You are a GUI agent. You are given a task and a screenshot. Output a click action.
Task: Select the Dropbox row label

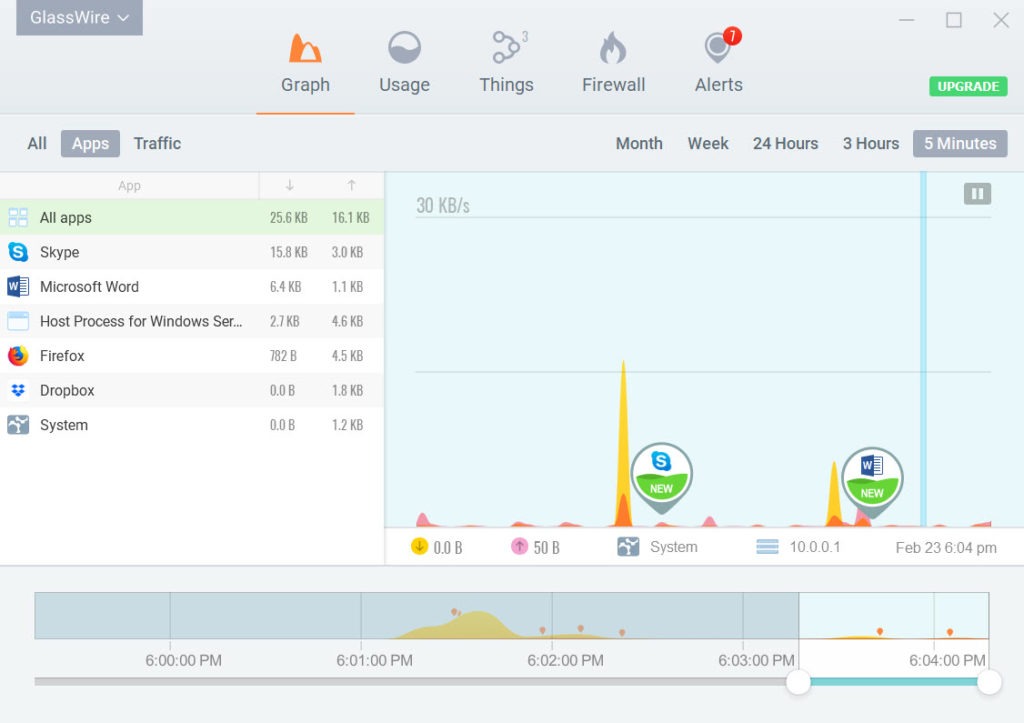click(67, 391)
